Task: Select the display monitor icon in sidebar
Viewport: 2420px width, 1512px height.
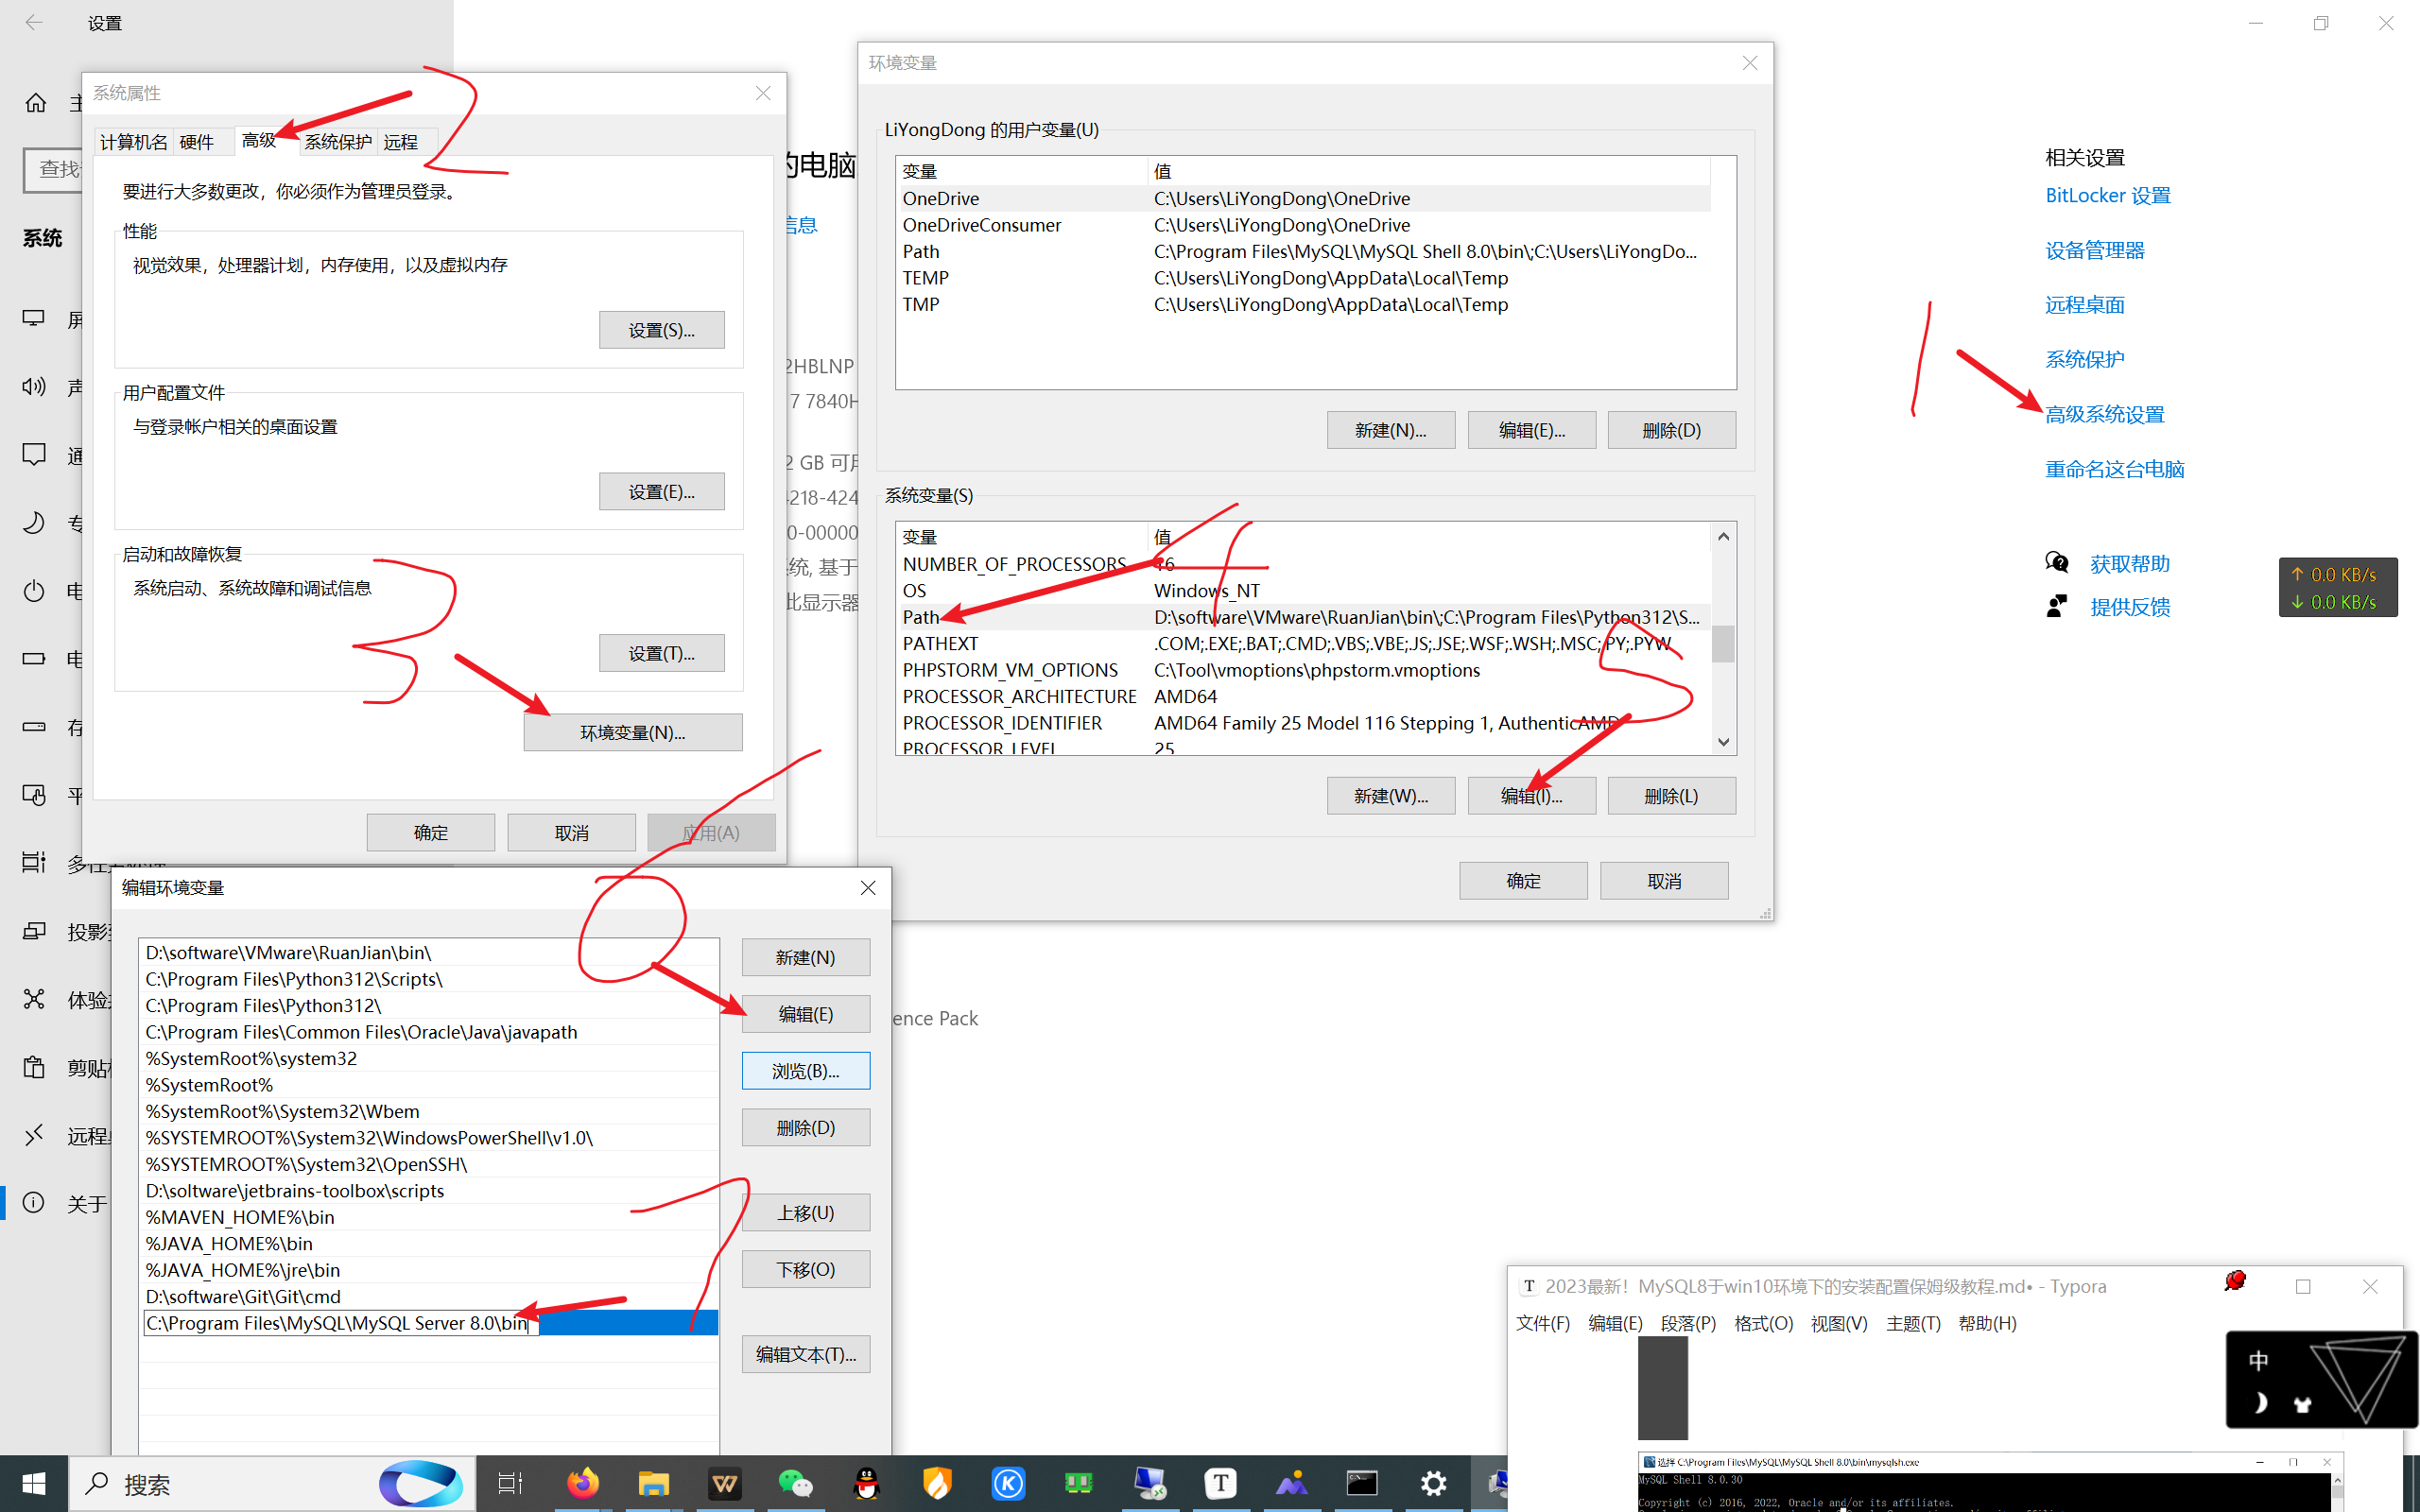Action: click(x=34, y=319)
